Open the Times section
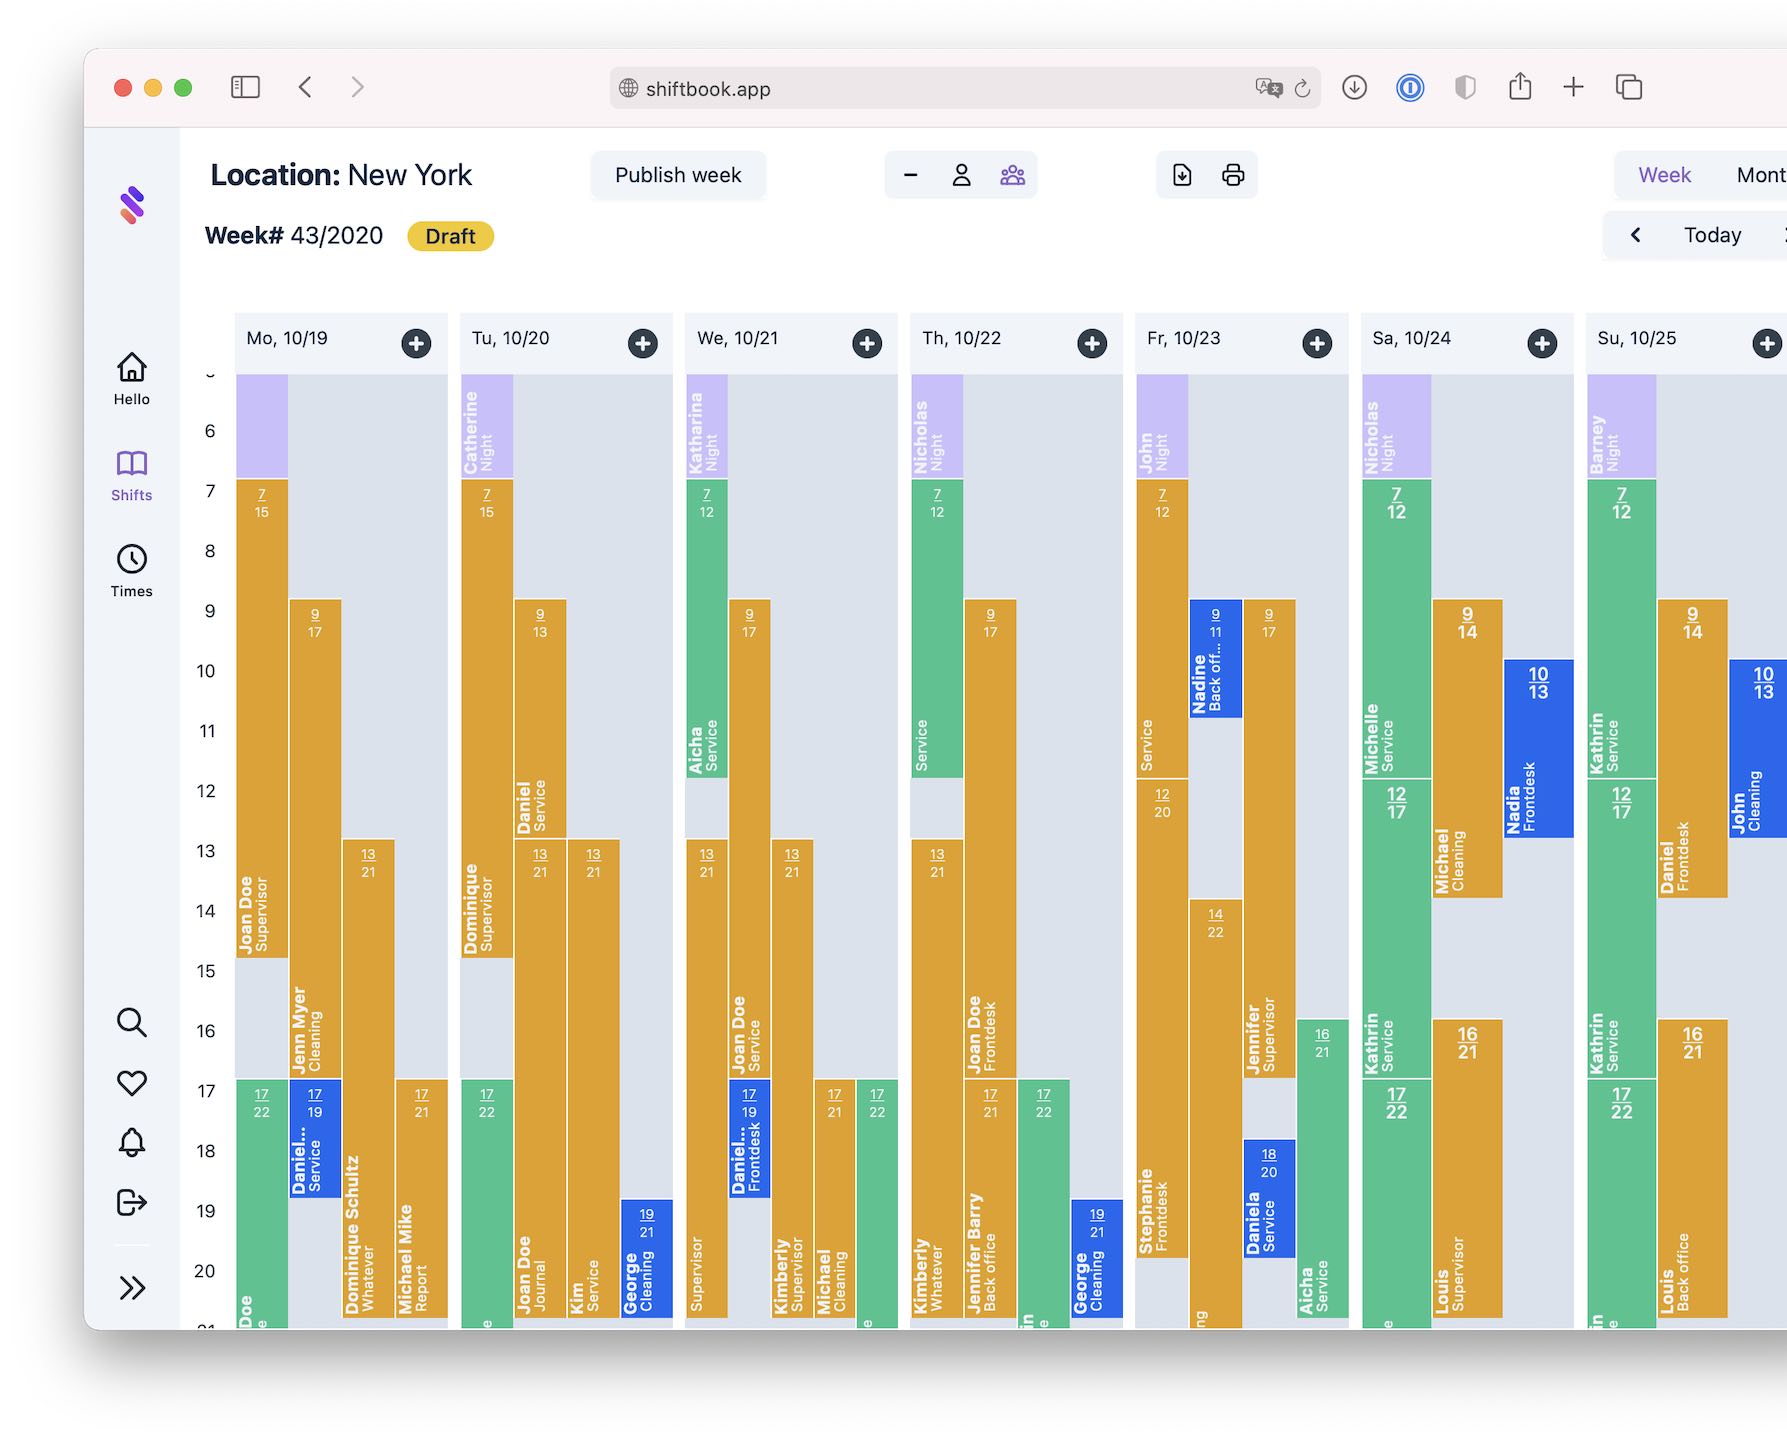This screenshot has width=1787, height=1441. click(131, 568)
